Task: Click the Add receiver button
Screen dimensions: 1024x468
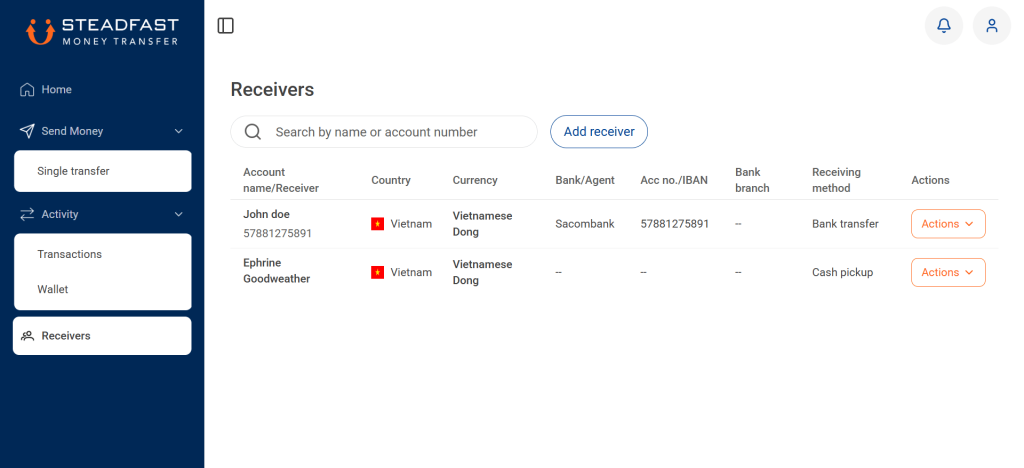Action: click(599, 132)
